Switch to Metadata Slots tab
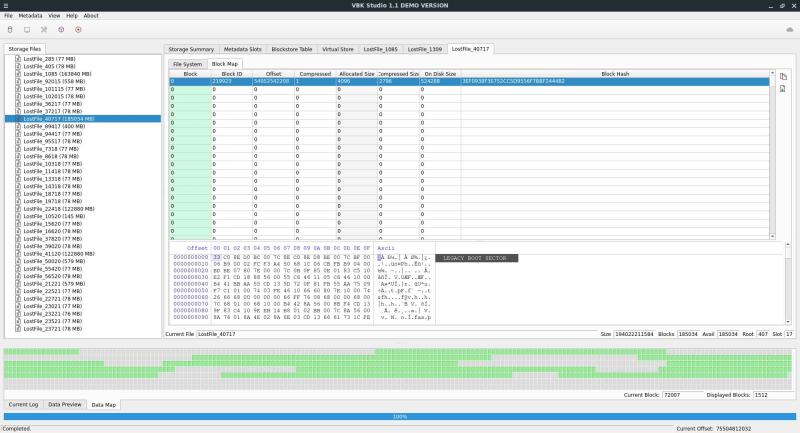Viewport: 800px width, 433px height. [242, 49]
